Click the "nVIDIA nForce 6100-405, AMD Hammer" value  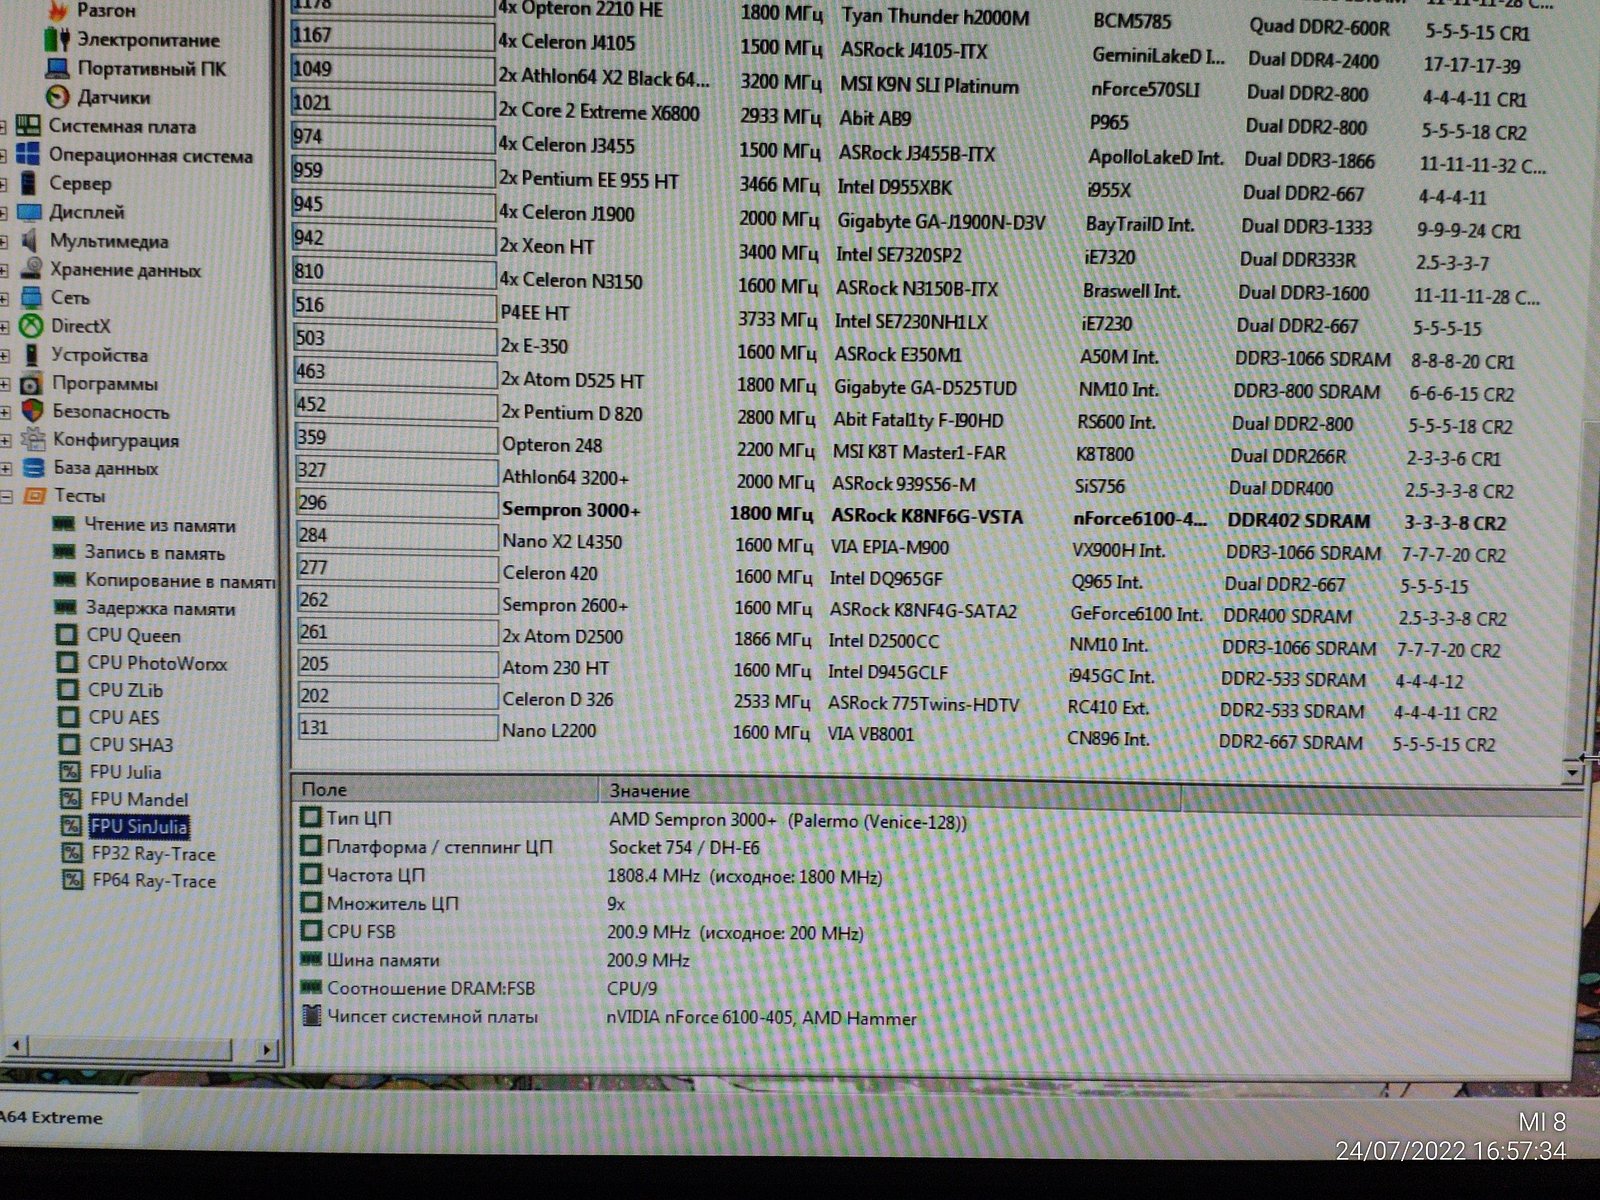(x=761, y=1018)
